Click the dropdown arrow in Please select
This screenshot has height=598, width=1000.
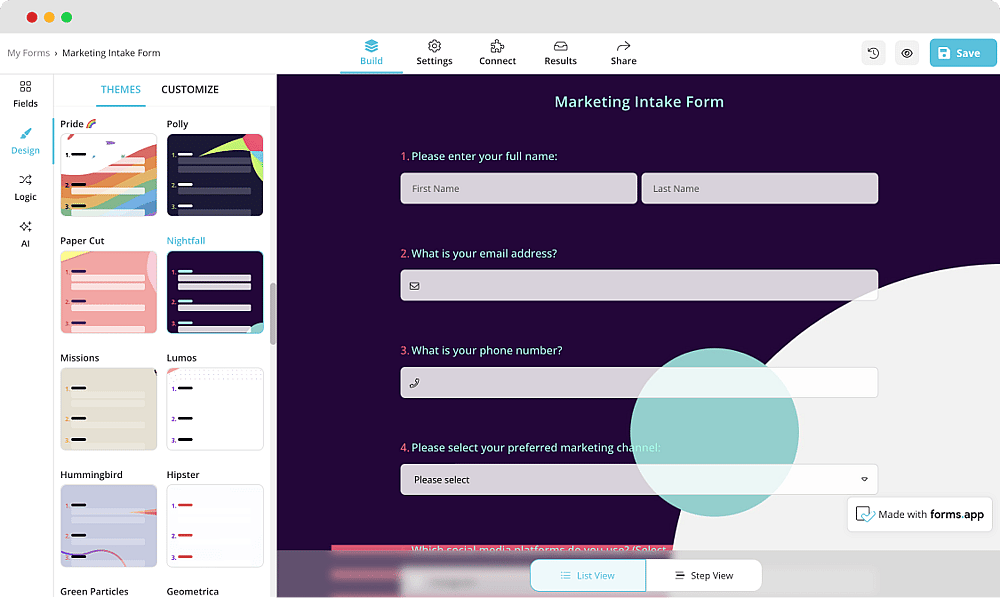pyautogui.click(x=864, y=479)
